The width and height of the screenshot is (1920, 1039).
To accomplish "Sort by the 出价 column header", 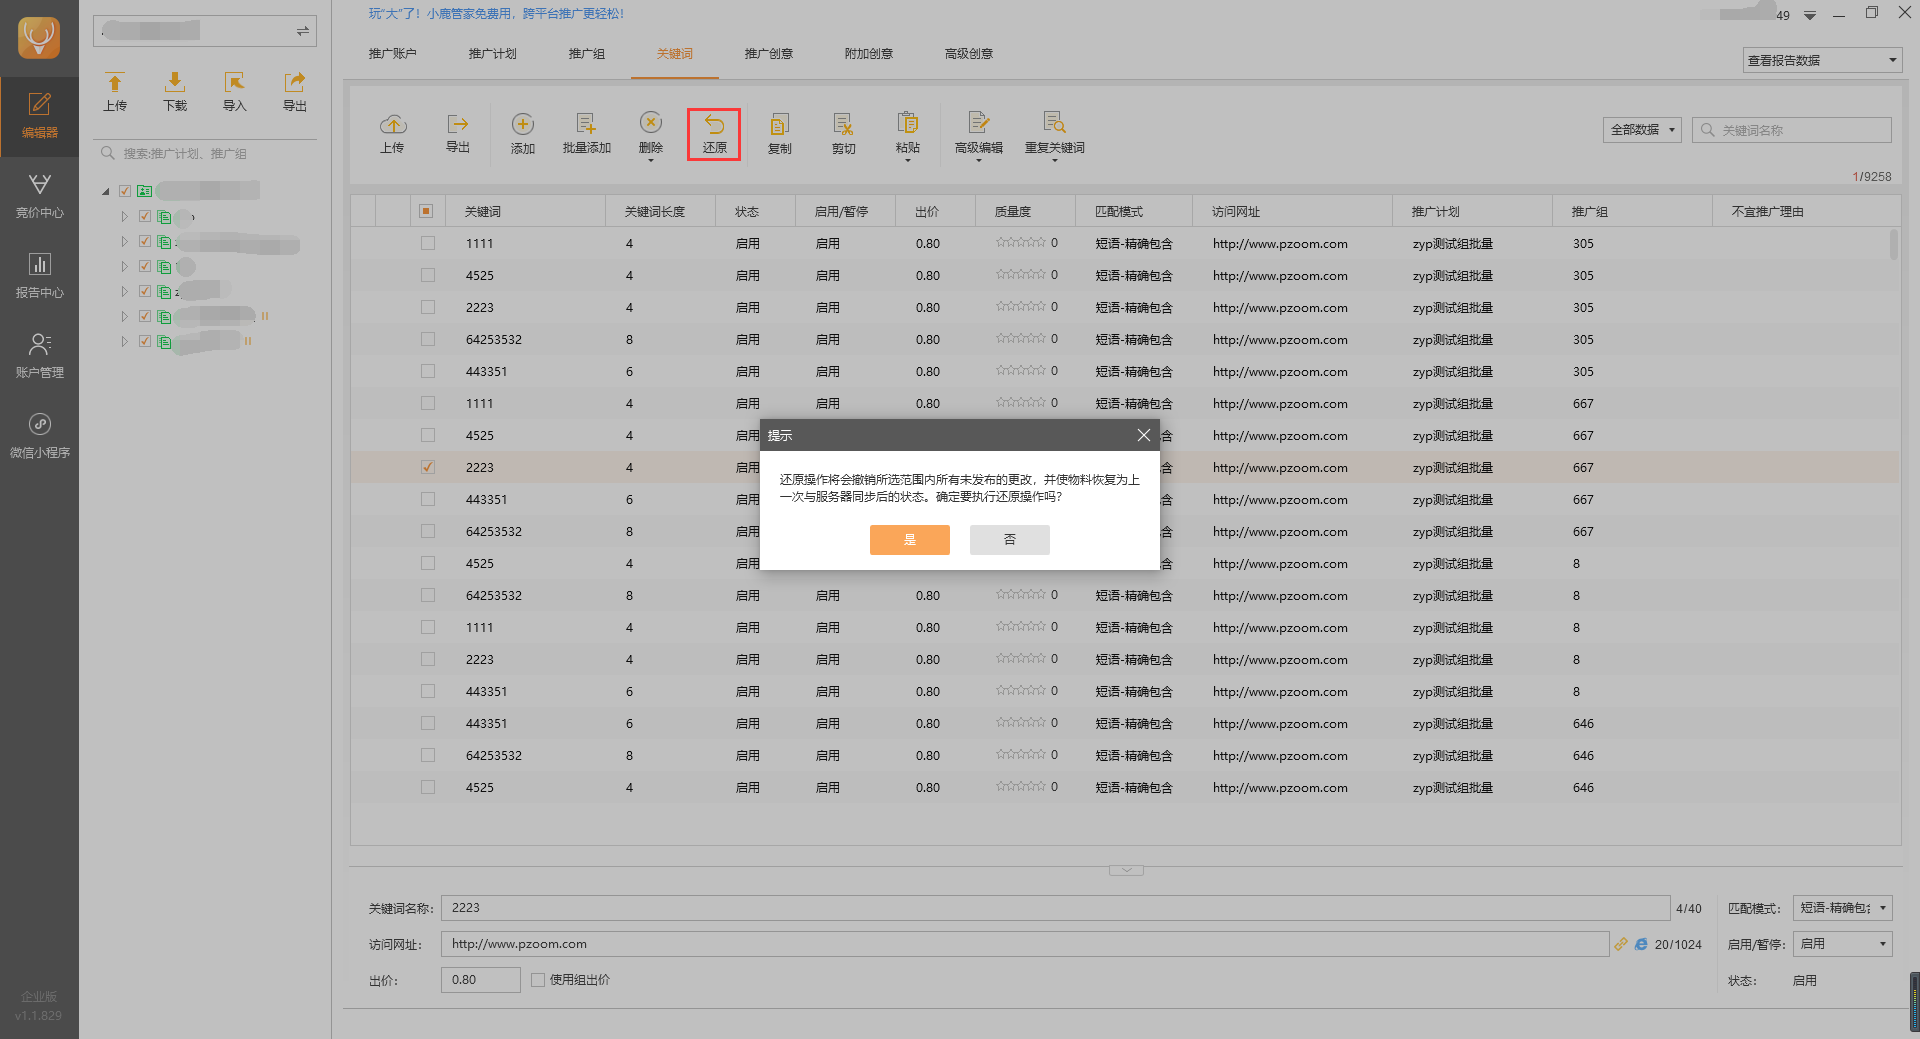I will click(935, 212).
